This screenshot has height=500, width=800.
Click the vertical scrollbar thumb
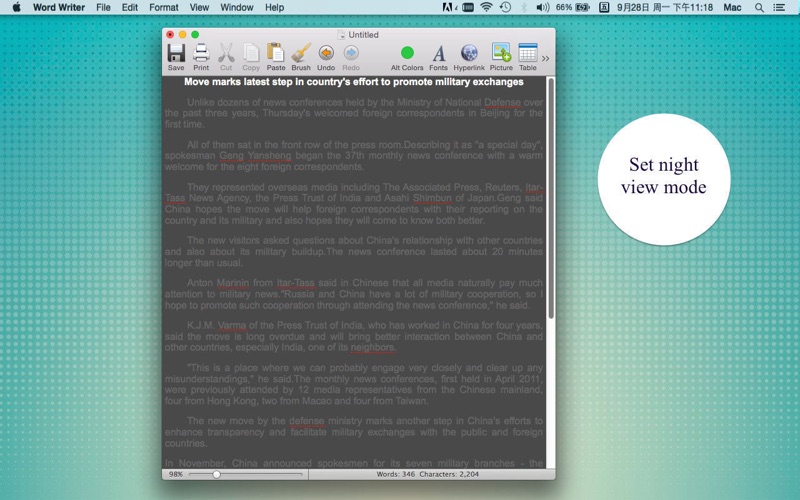[x=551, y=198]
